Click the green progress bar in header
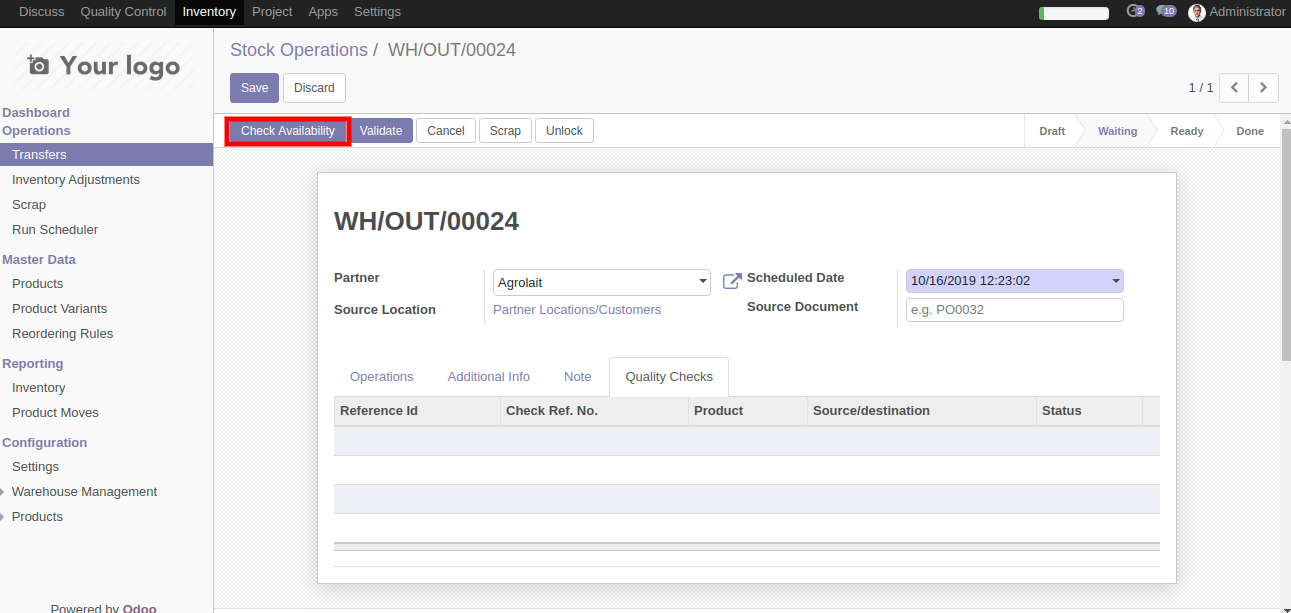 tap(1073, 13)
